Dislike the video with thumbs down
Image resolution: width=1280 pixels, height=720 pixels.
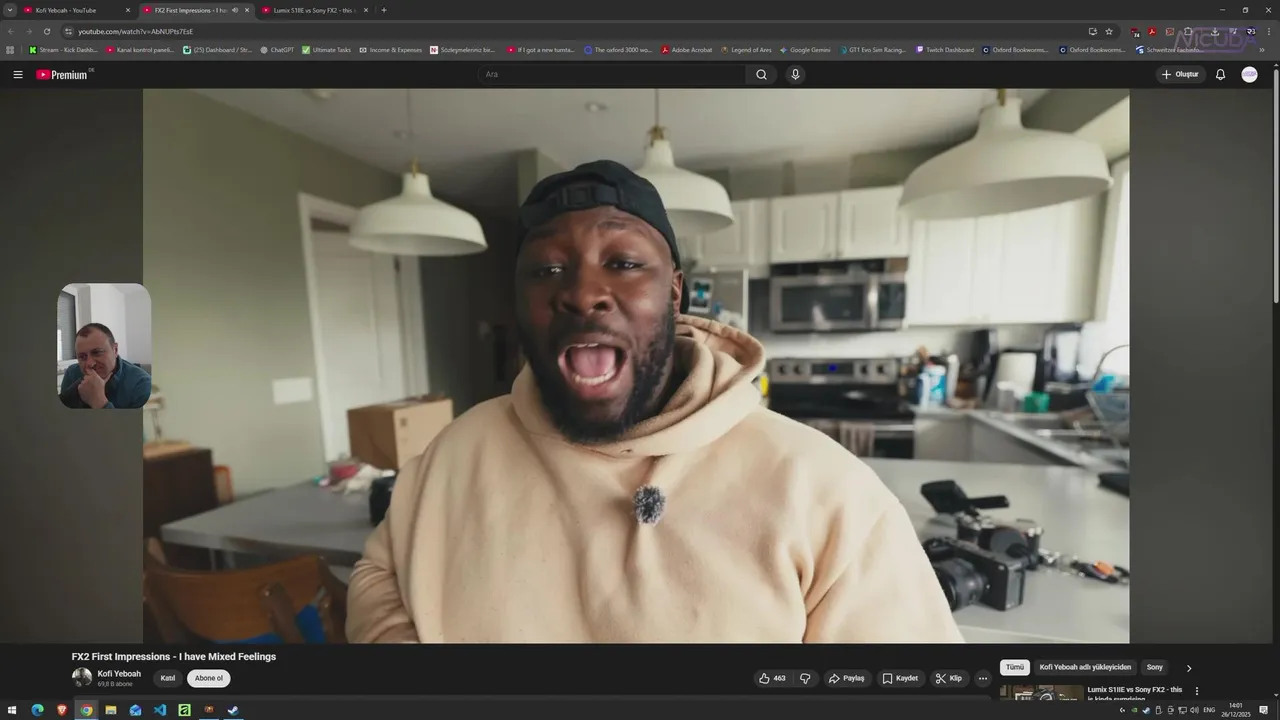pyautogui.click(x=805, y=678)
